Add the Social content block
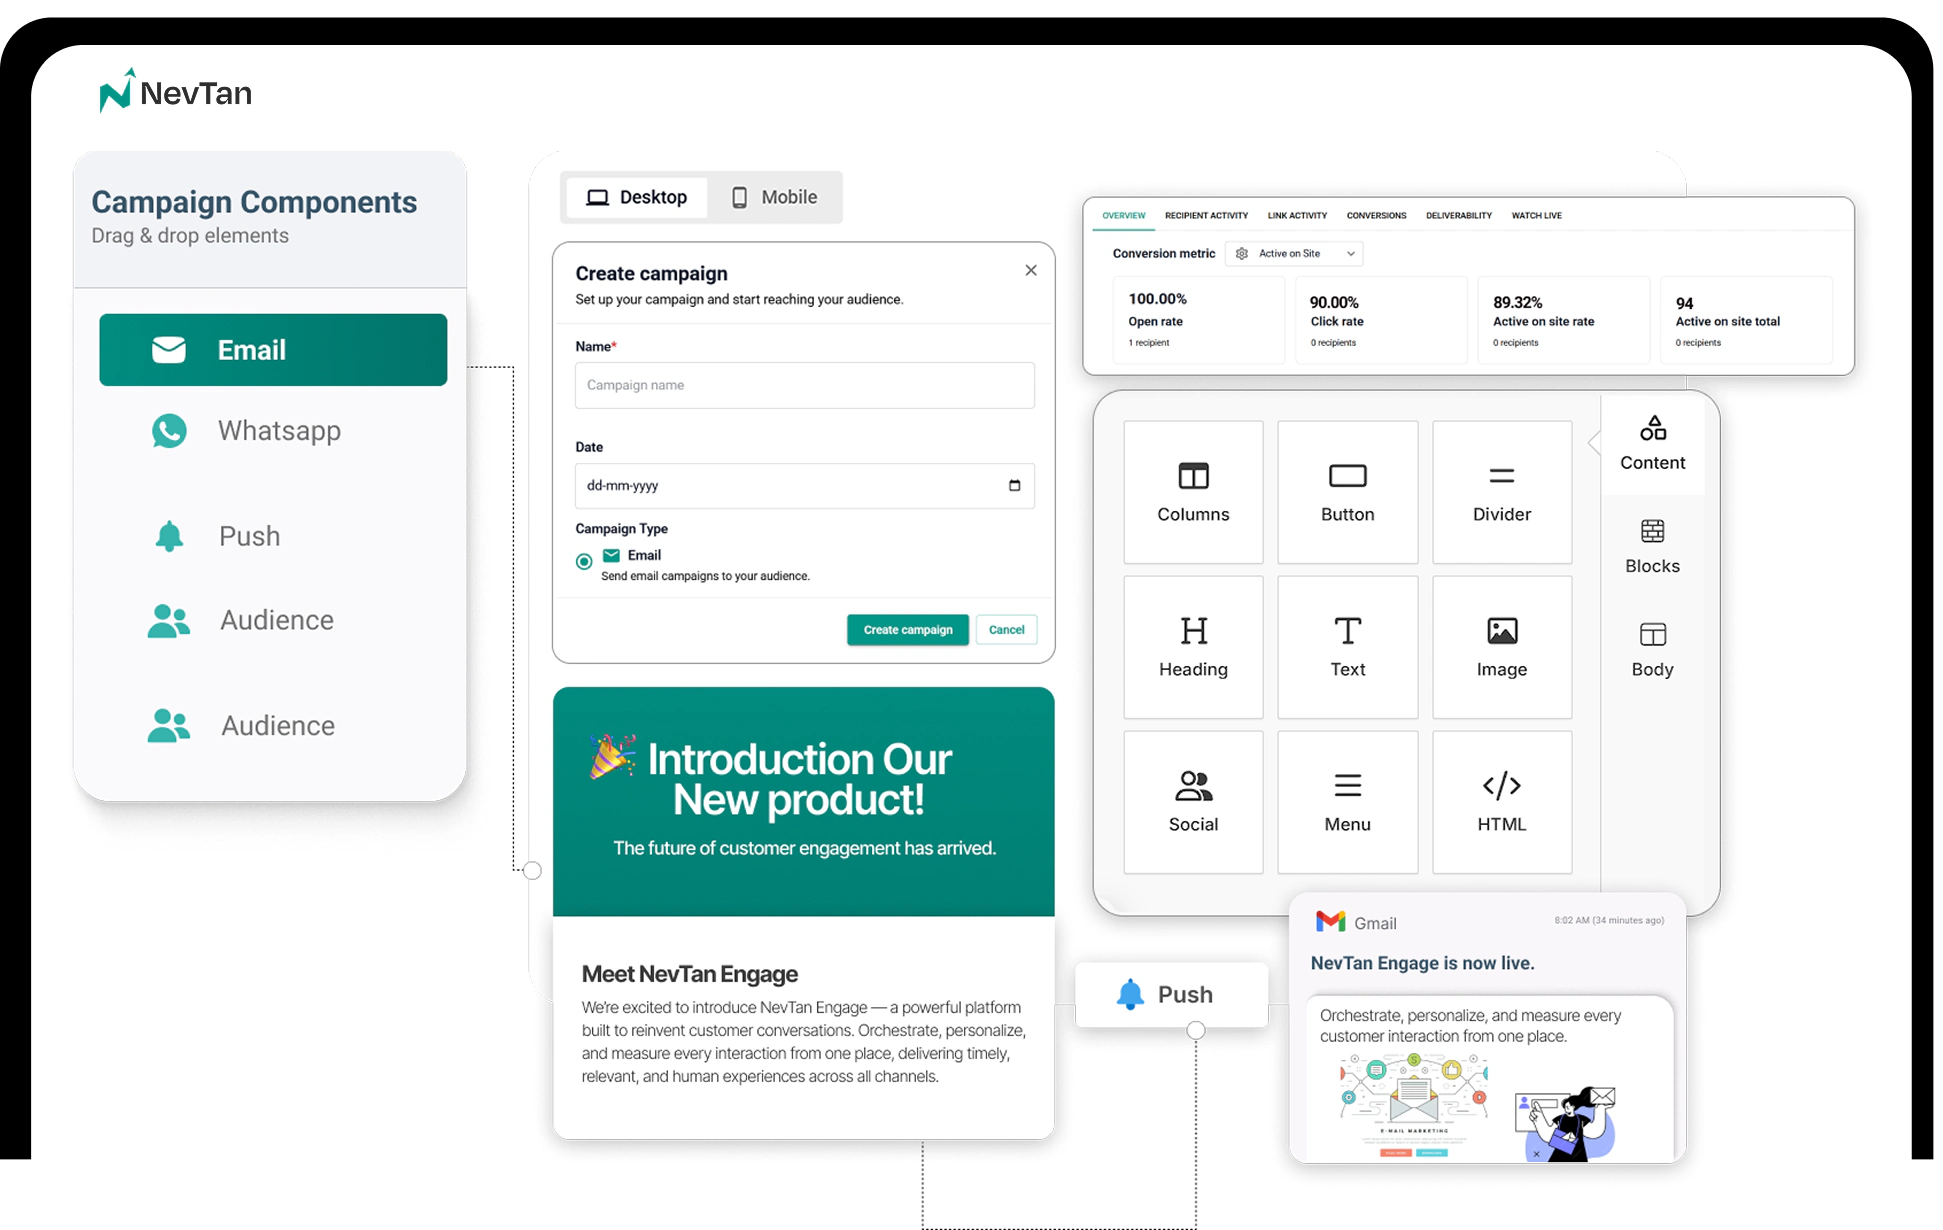1943x1230 pixels. [x=1193, y=802]
